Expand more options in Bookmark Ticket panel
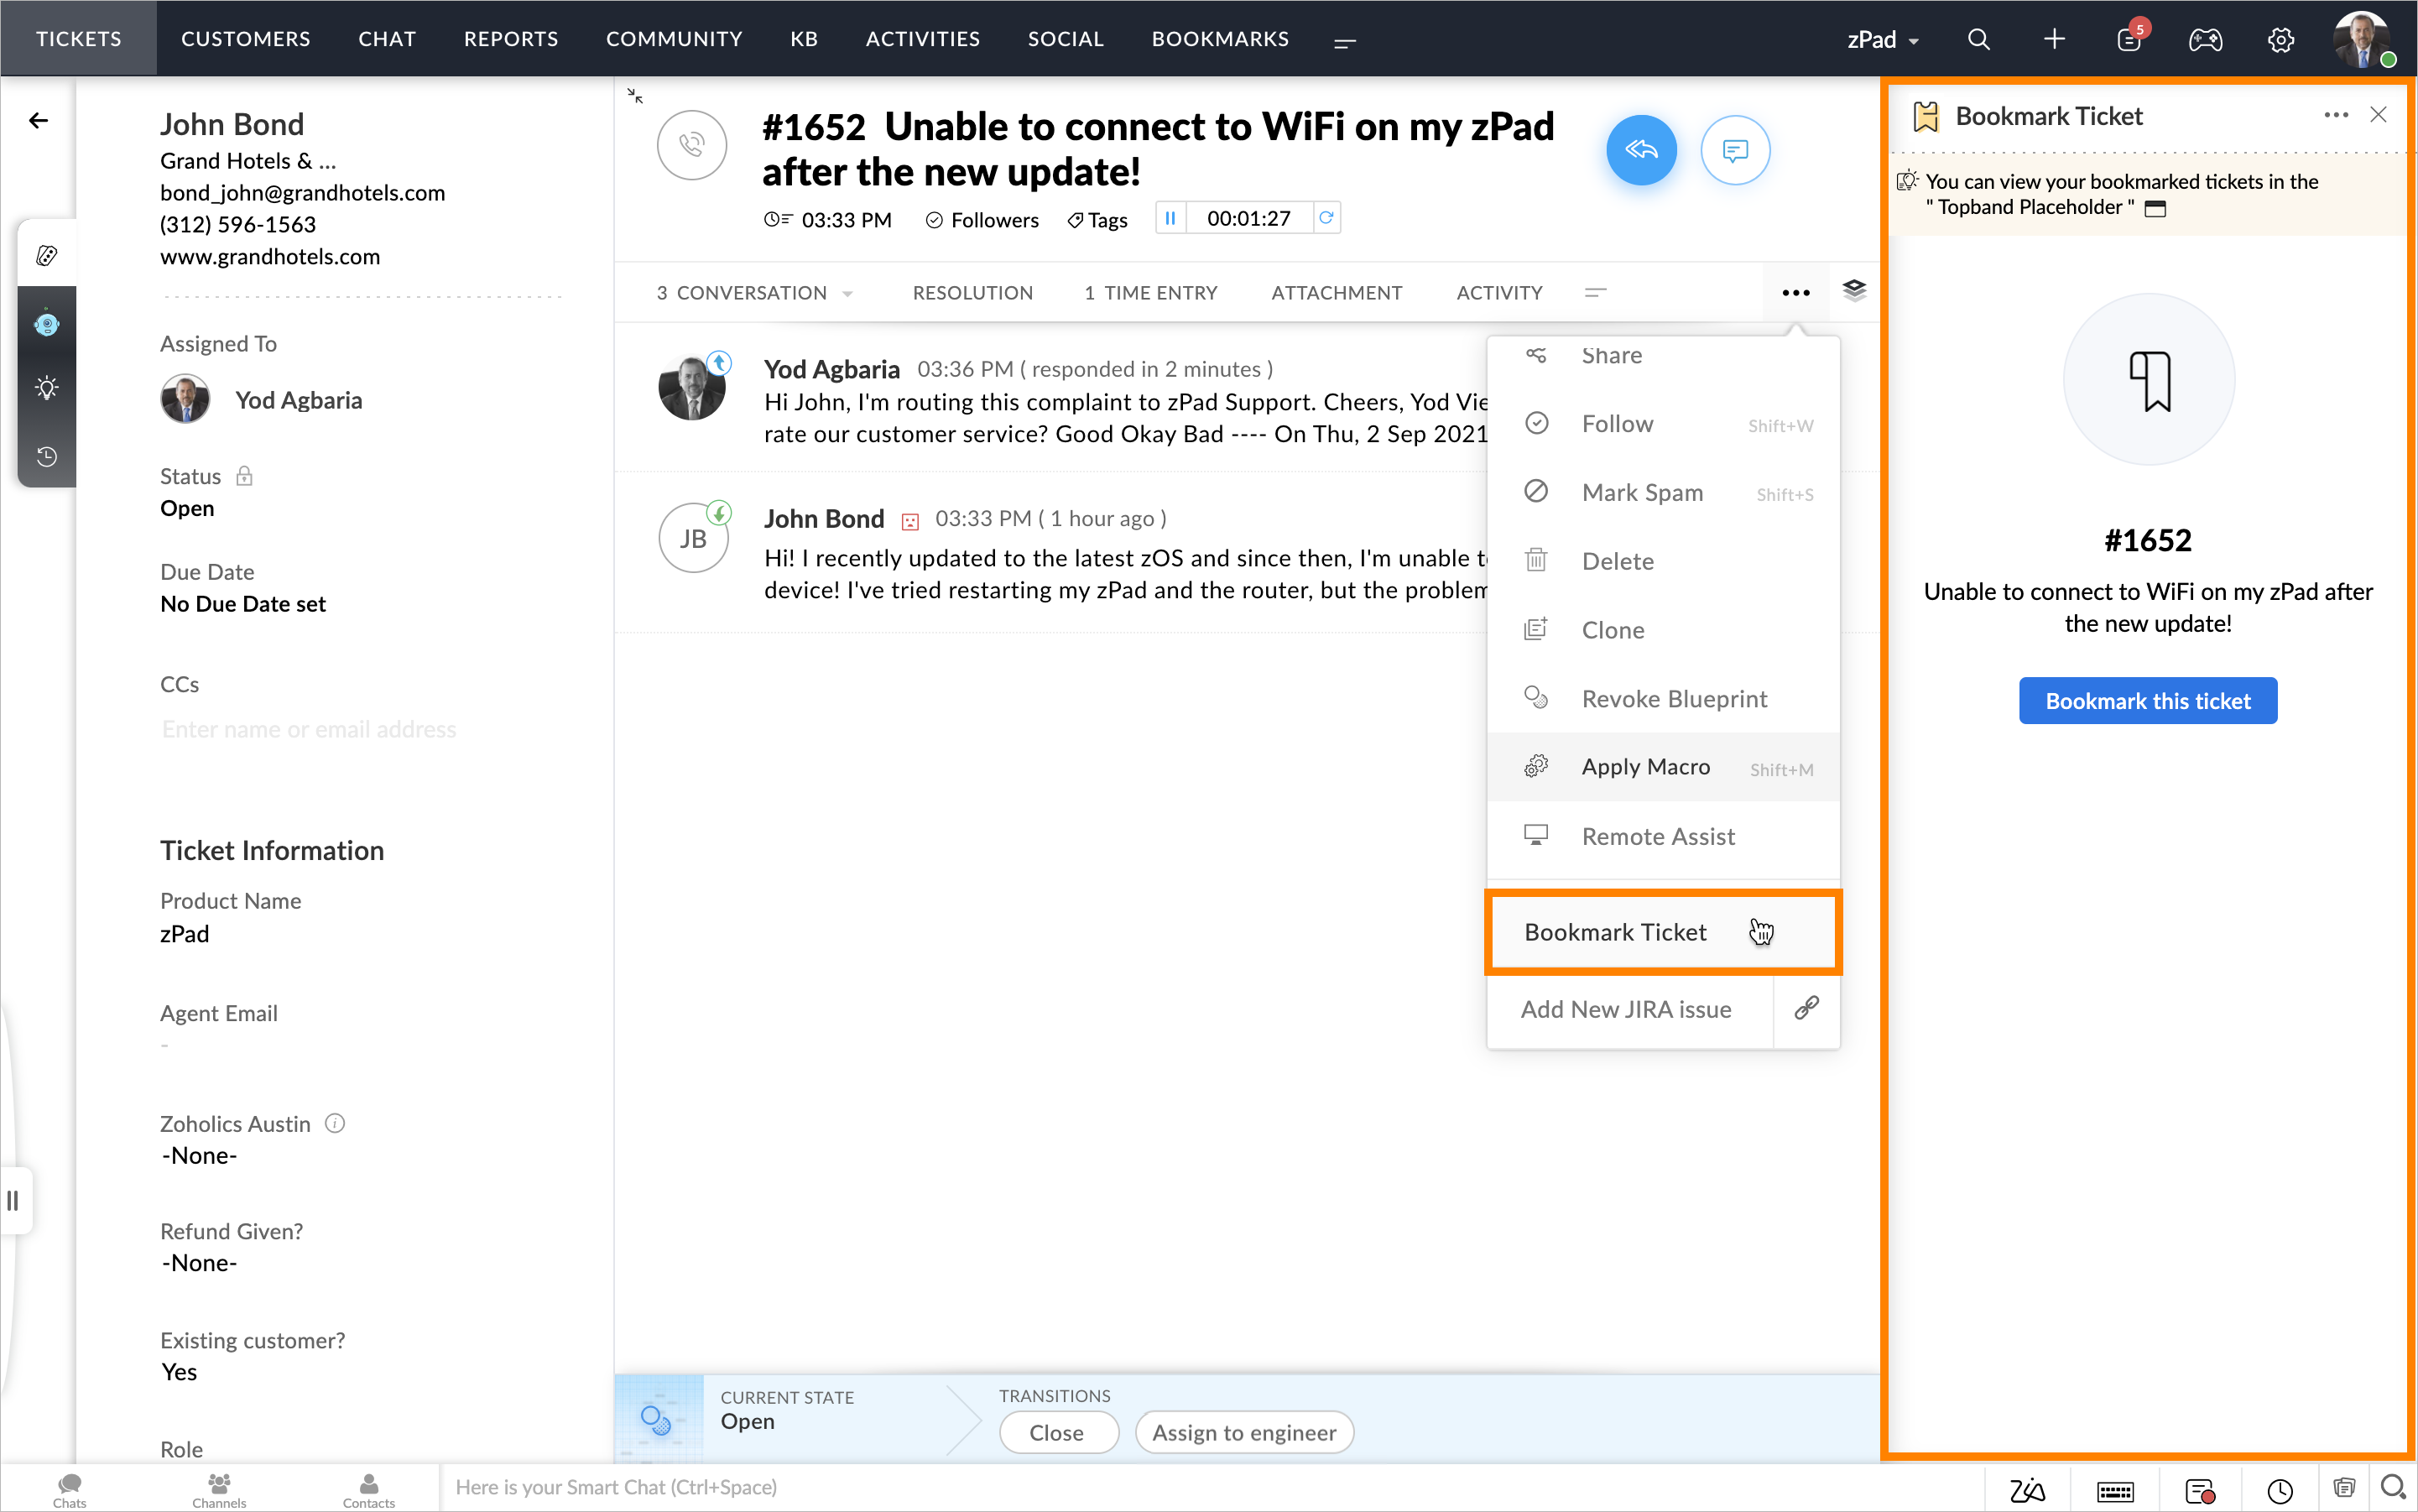 pyautogui.click(x=2335, y=116)
